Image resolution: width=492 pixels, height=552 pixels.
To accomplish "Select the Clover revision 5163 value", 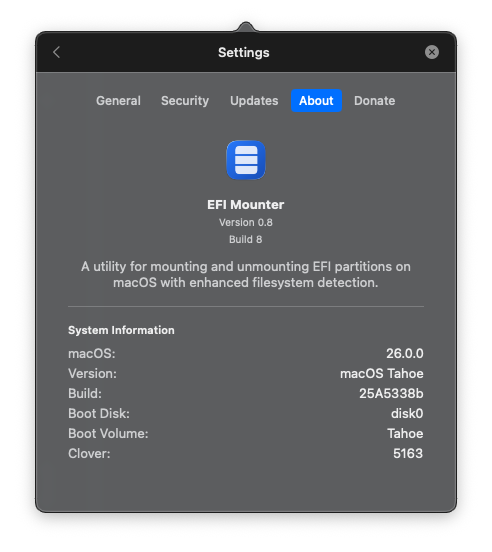I will [x=408, y=454].
